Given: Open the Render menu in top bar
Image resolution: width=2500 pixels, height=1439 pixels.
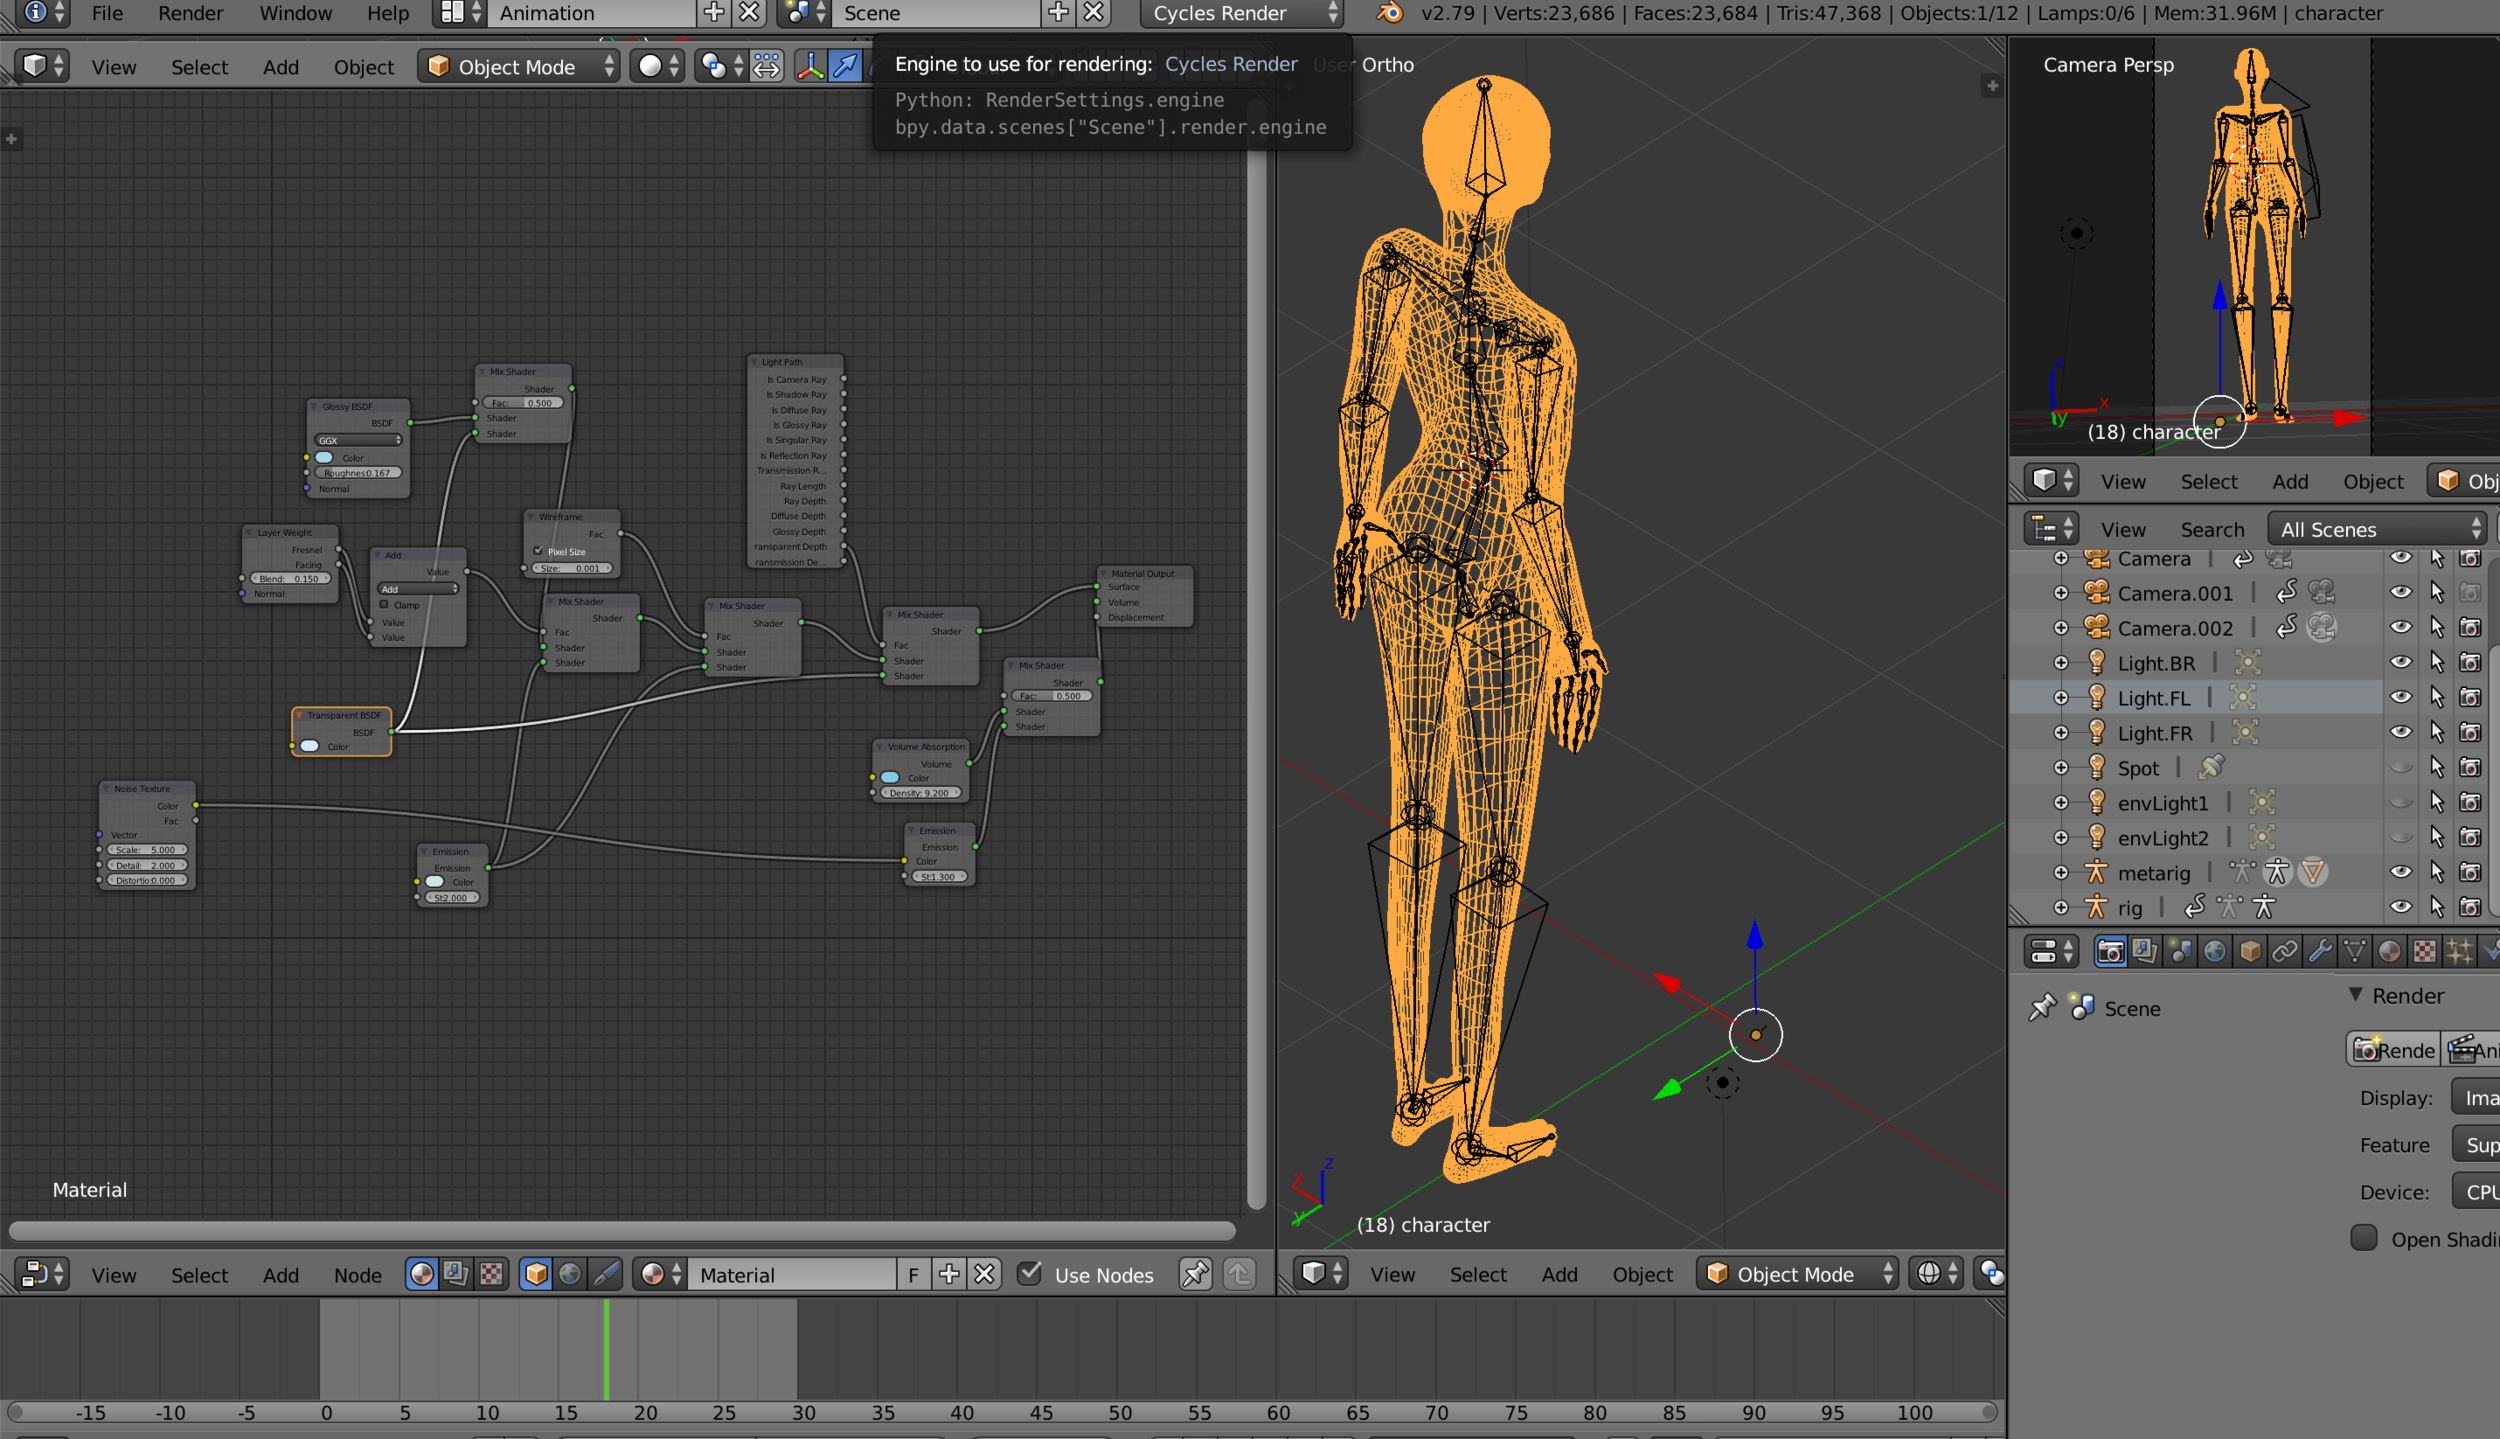Looking at the screenshot, I should [x=190, y=13].
